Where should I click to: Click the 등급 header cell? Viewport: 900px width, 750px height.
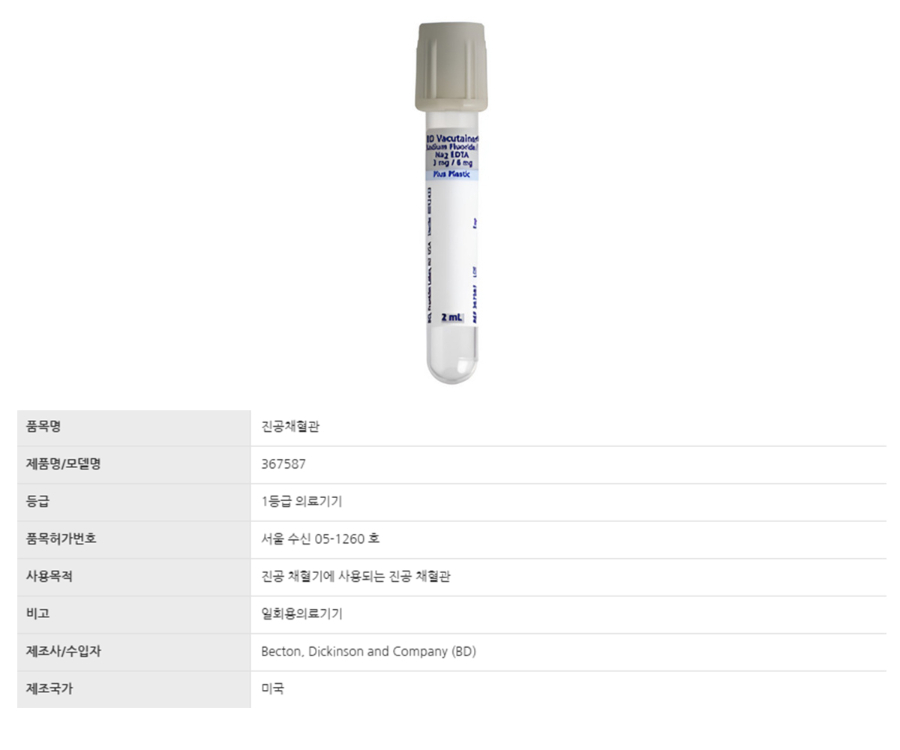134,502
